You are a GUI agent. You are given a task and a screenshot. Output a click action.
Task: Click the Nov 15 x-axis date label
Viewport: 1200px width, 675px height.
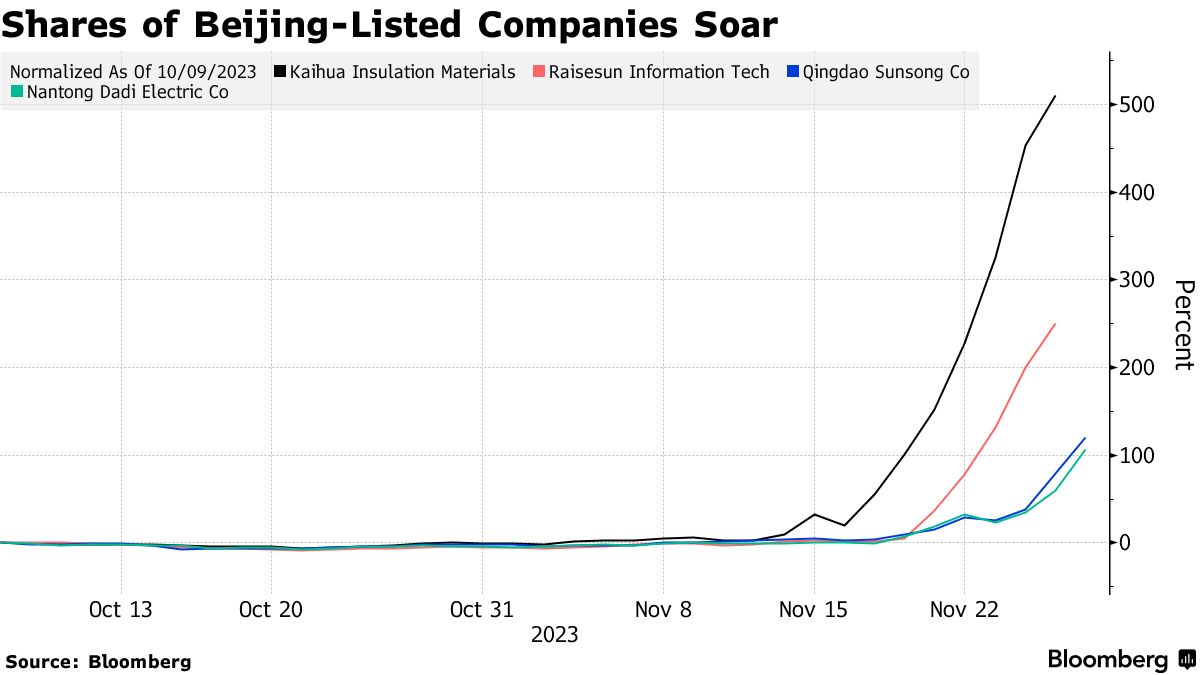point(813,610)
